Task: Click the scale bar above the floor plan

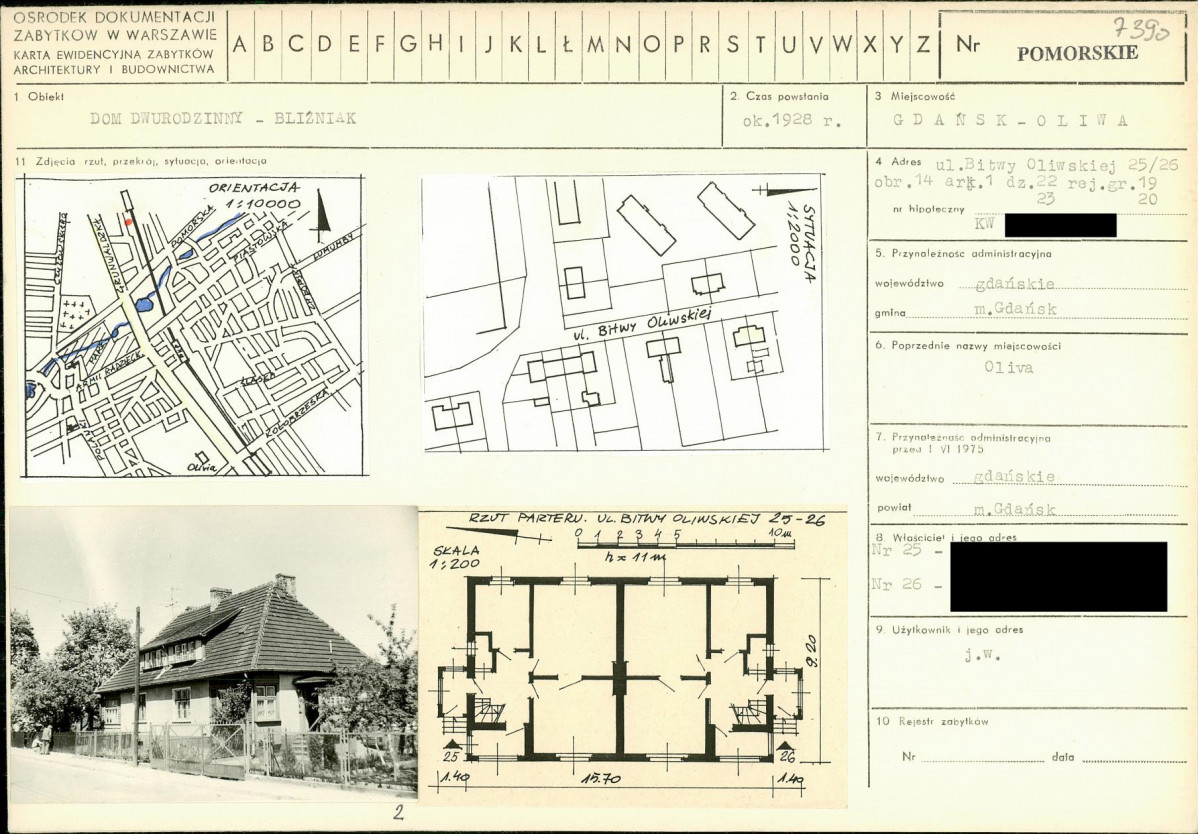Action: point(685,545)
